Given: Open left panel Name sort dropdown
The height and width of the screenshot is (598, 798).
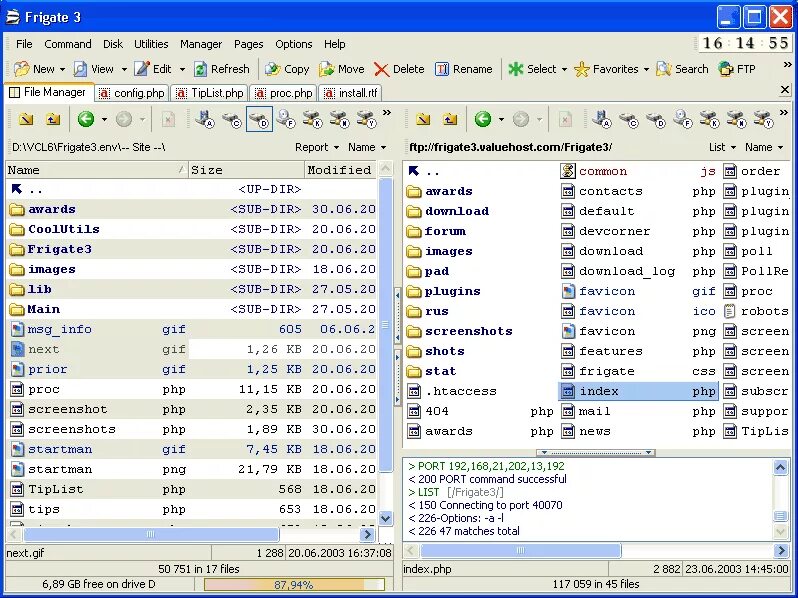Looking at the screenshot, I should pyautogui.click(x=367, y=148).
